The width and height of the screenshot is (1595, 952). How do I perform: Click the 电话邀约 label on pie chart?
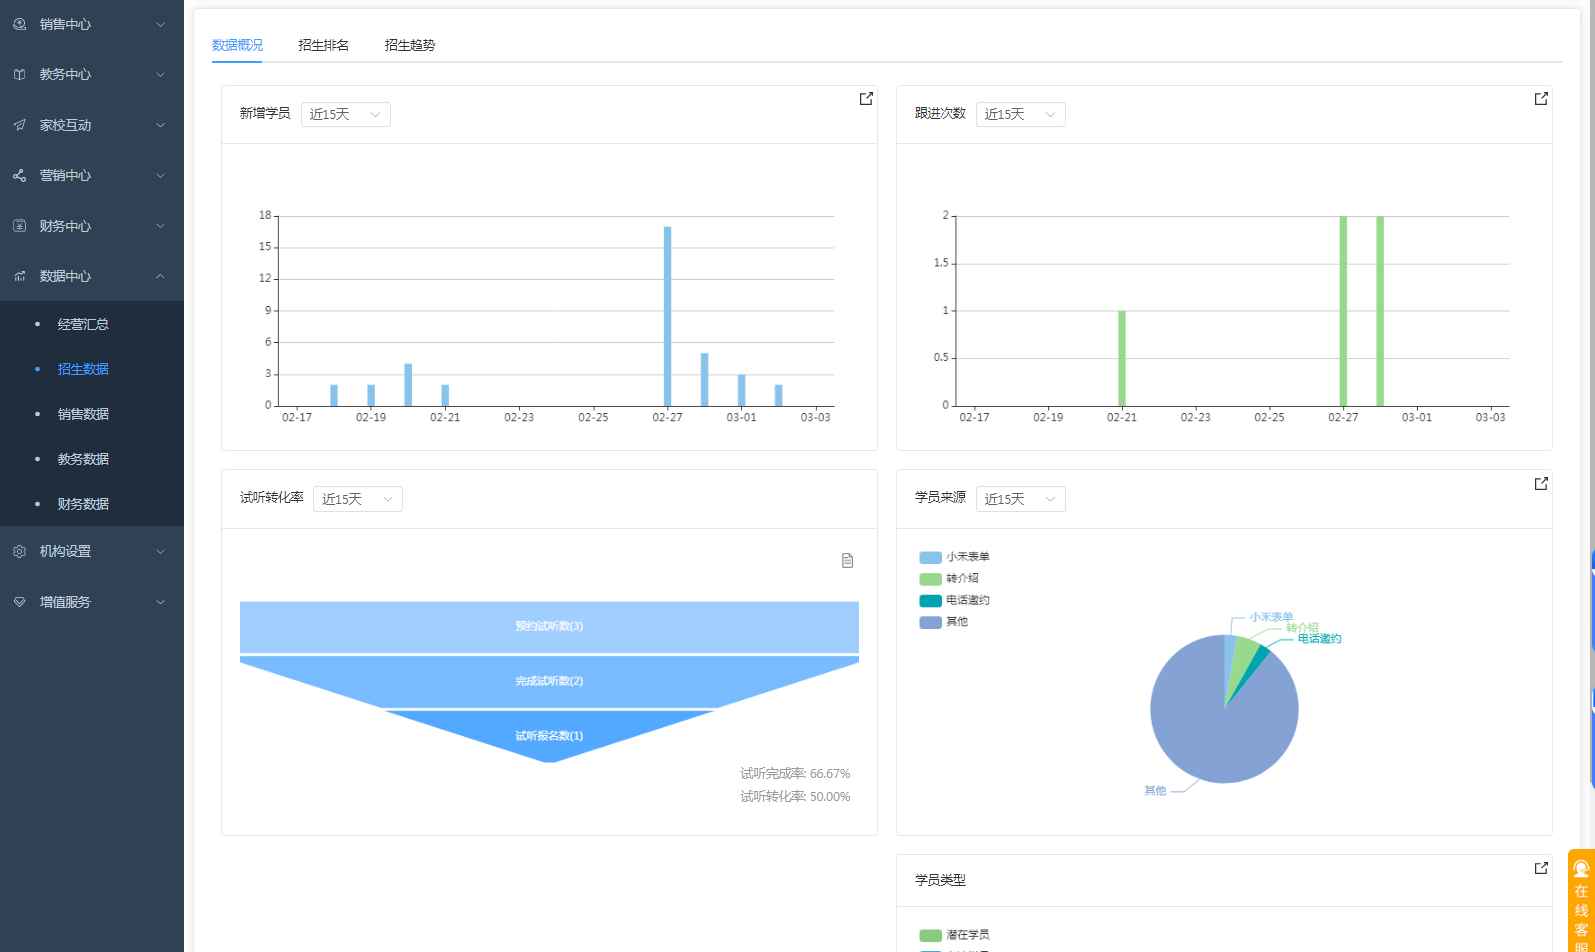(1319, 639)
